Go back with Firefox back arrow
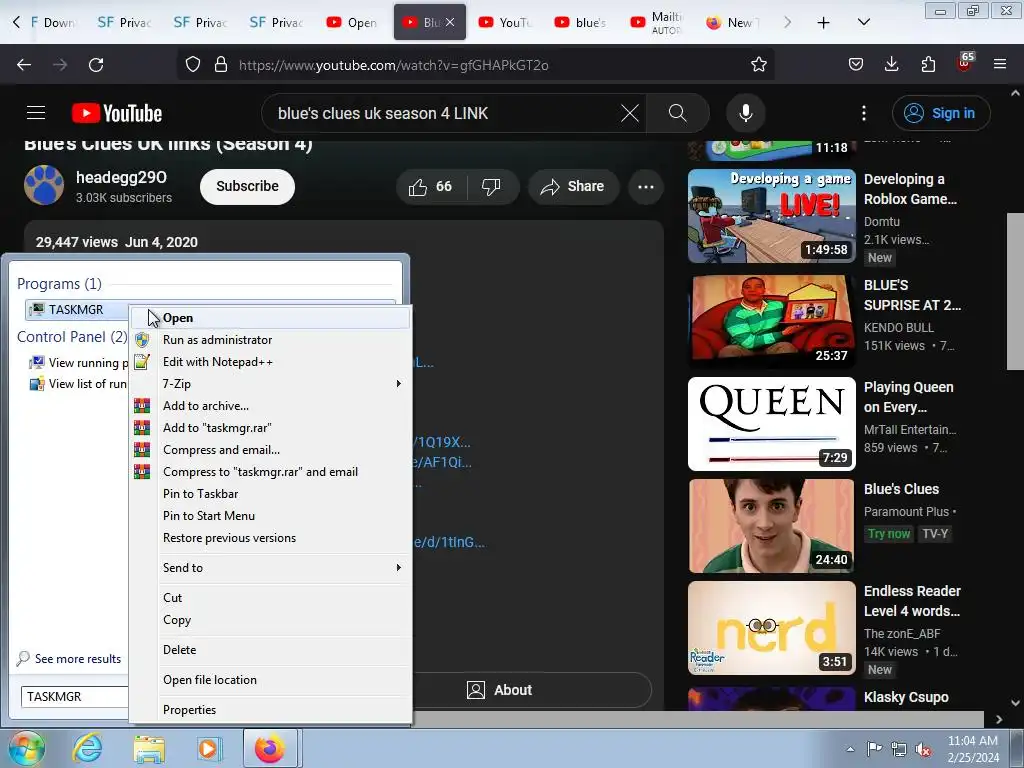 [x=24, y=65]
